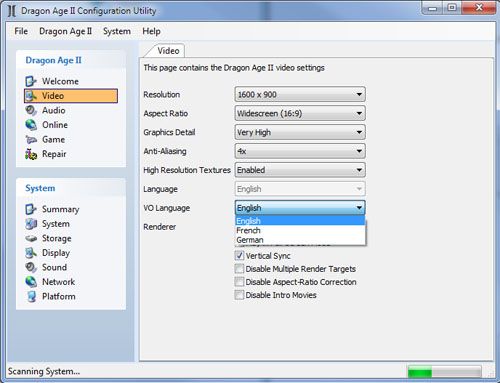Open the Anti-Aliasing dropdown set to 4x
500x383 pixels.
click(300, 151)
